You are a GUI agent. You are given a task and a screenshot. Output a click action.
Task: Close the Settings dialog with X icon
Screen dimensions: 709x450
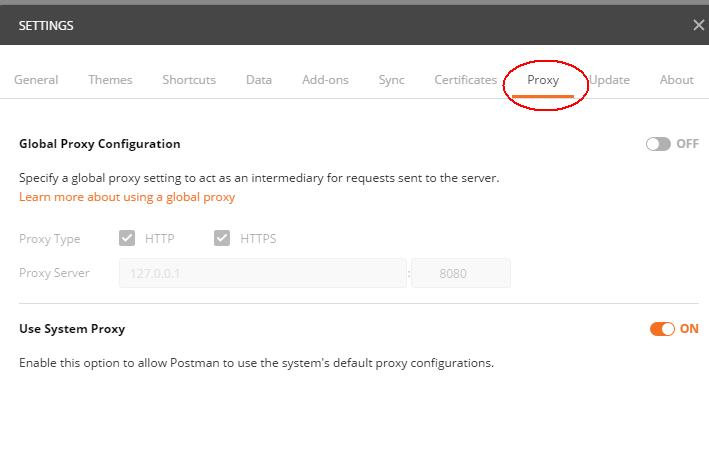[699, 25]
